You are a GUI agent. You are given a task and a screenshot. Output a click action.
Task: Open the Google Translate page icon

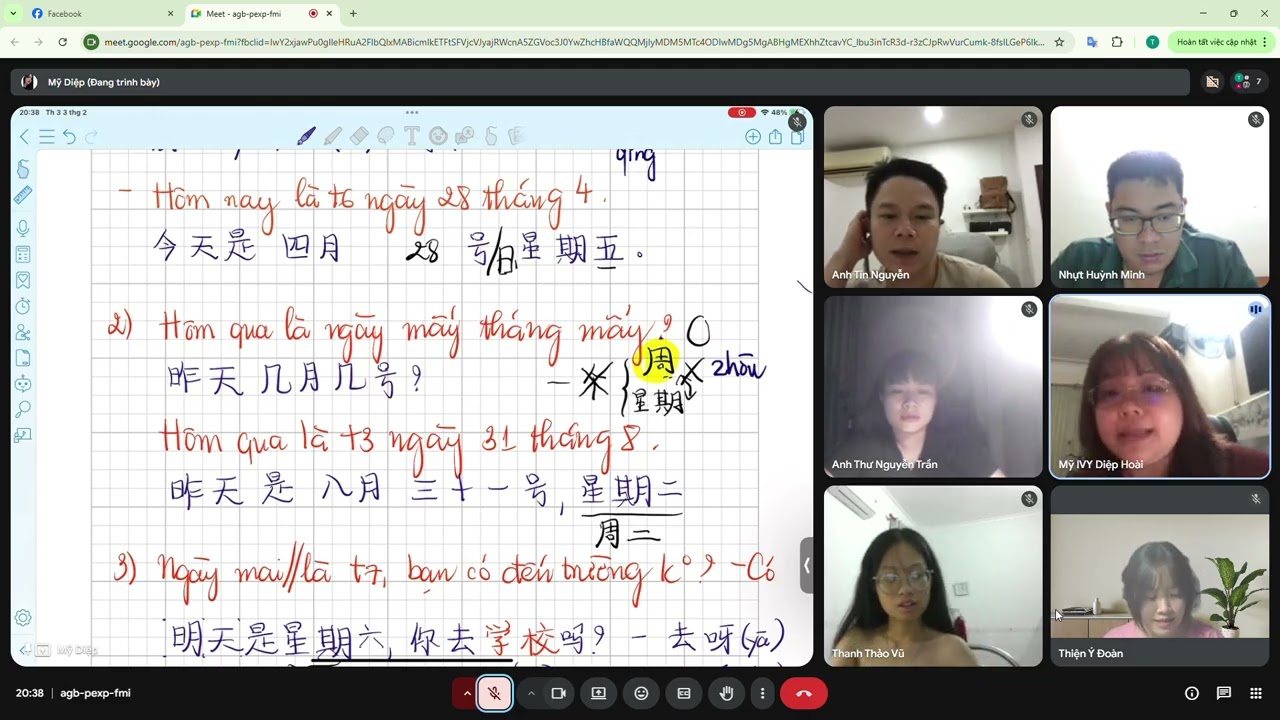click(x=1092, y=42)
